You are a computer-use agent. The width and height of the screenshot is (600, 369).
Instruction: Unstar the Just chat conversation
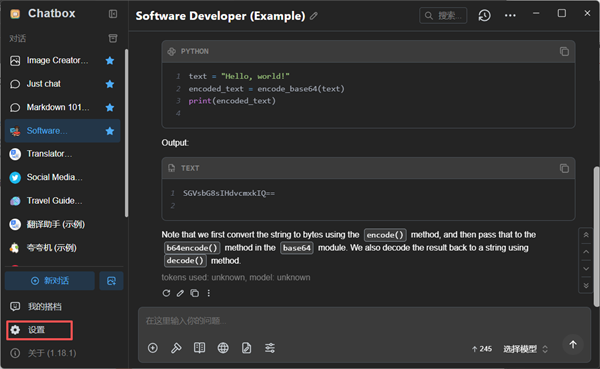tap(110, 84)
